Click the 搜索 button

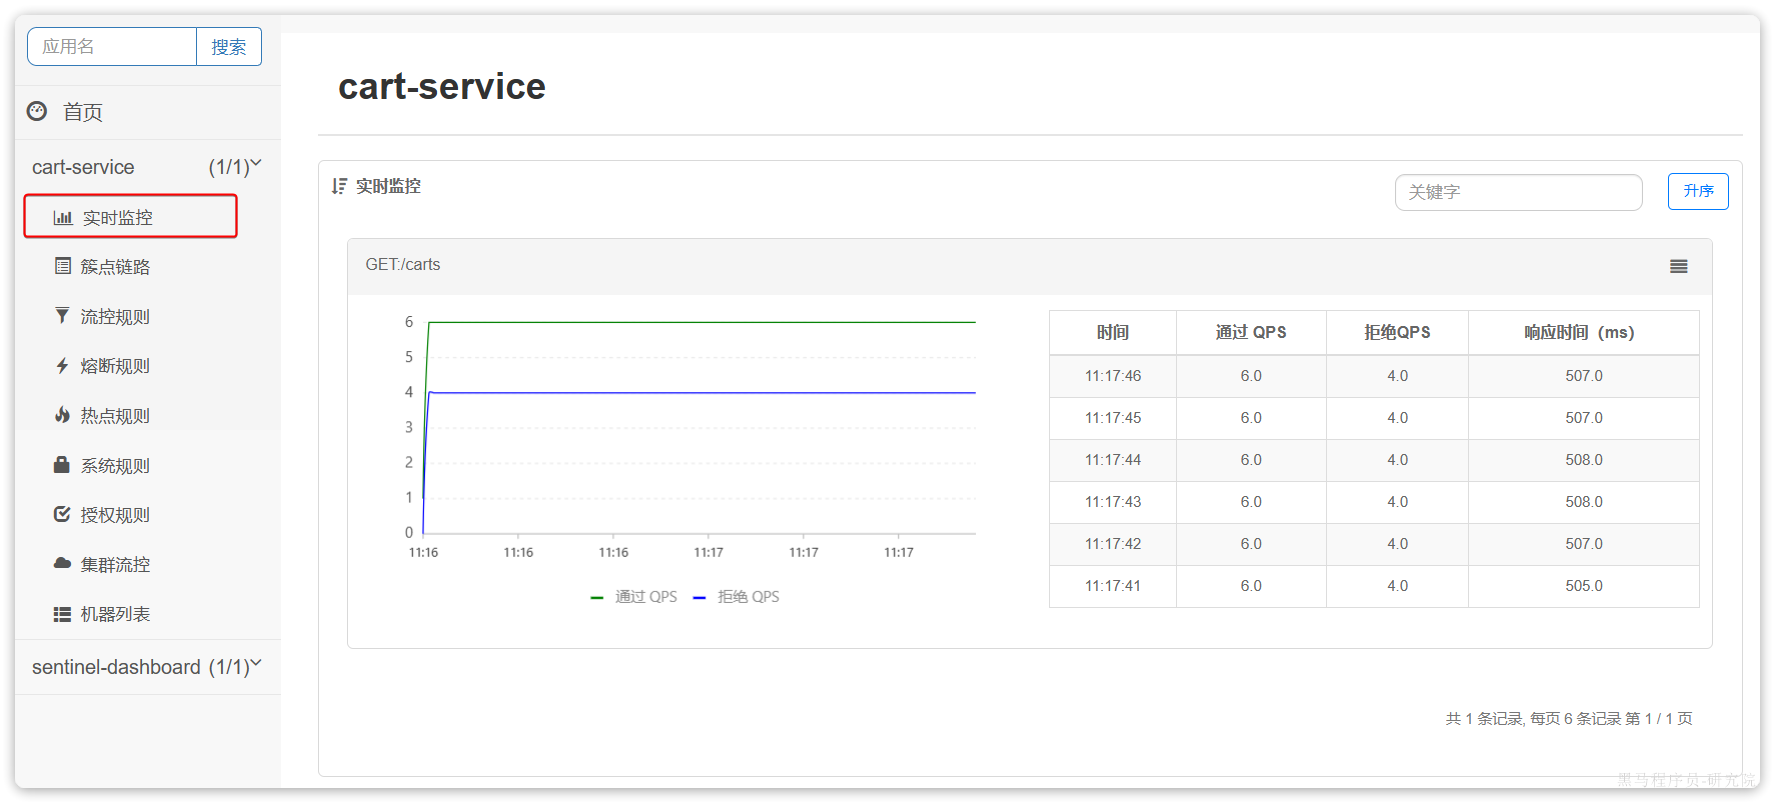[x=229, y=47]
